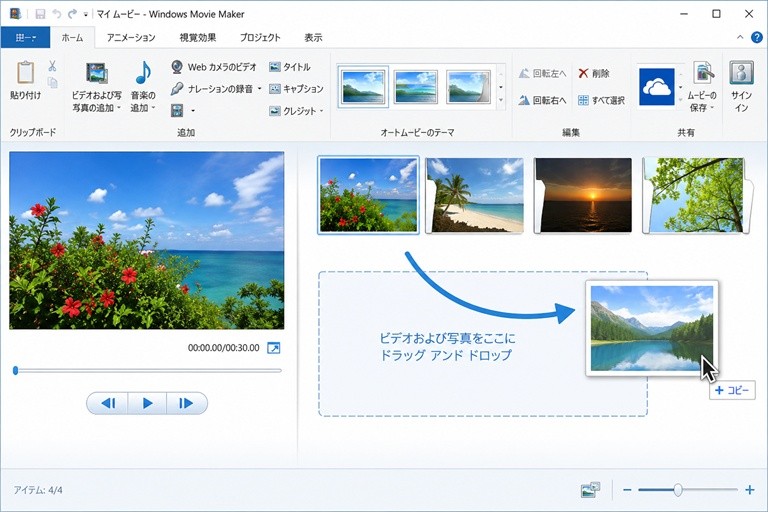The height and width of the screenshot is (512, 768).
Task: Add a タイトル to the movie
Action: (x=290, y=67)
